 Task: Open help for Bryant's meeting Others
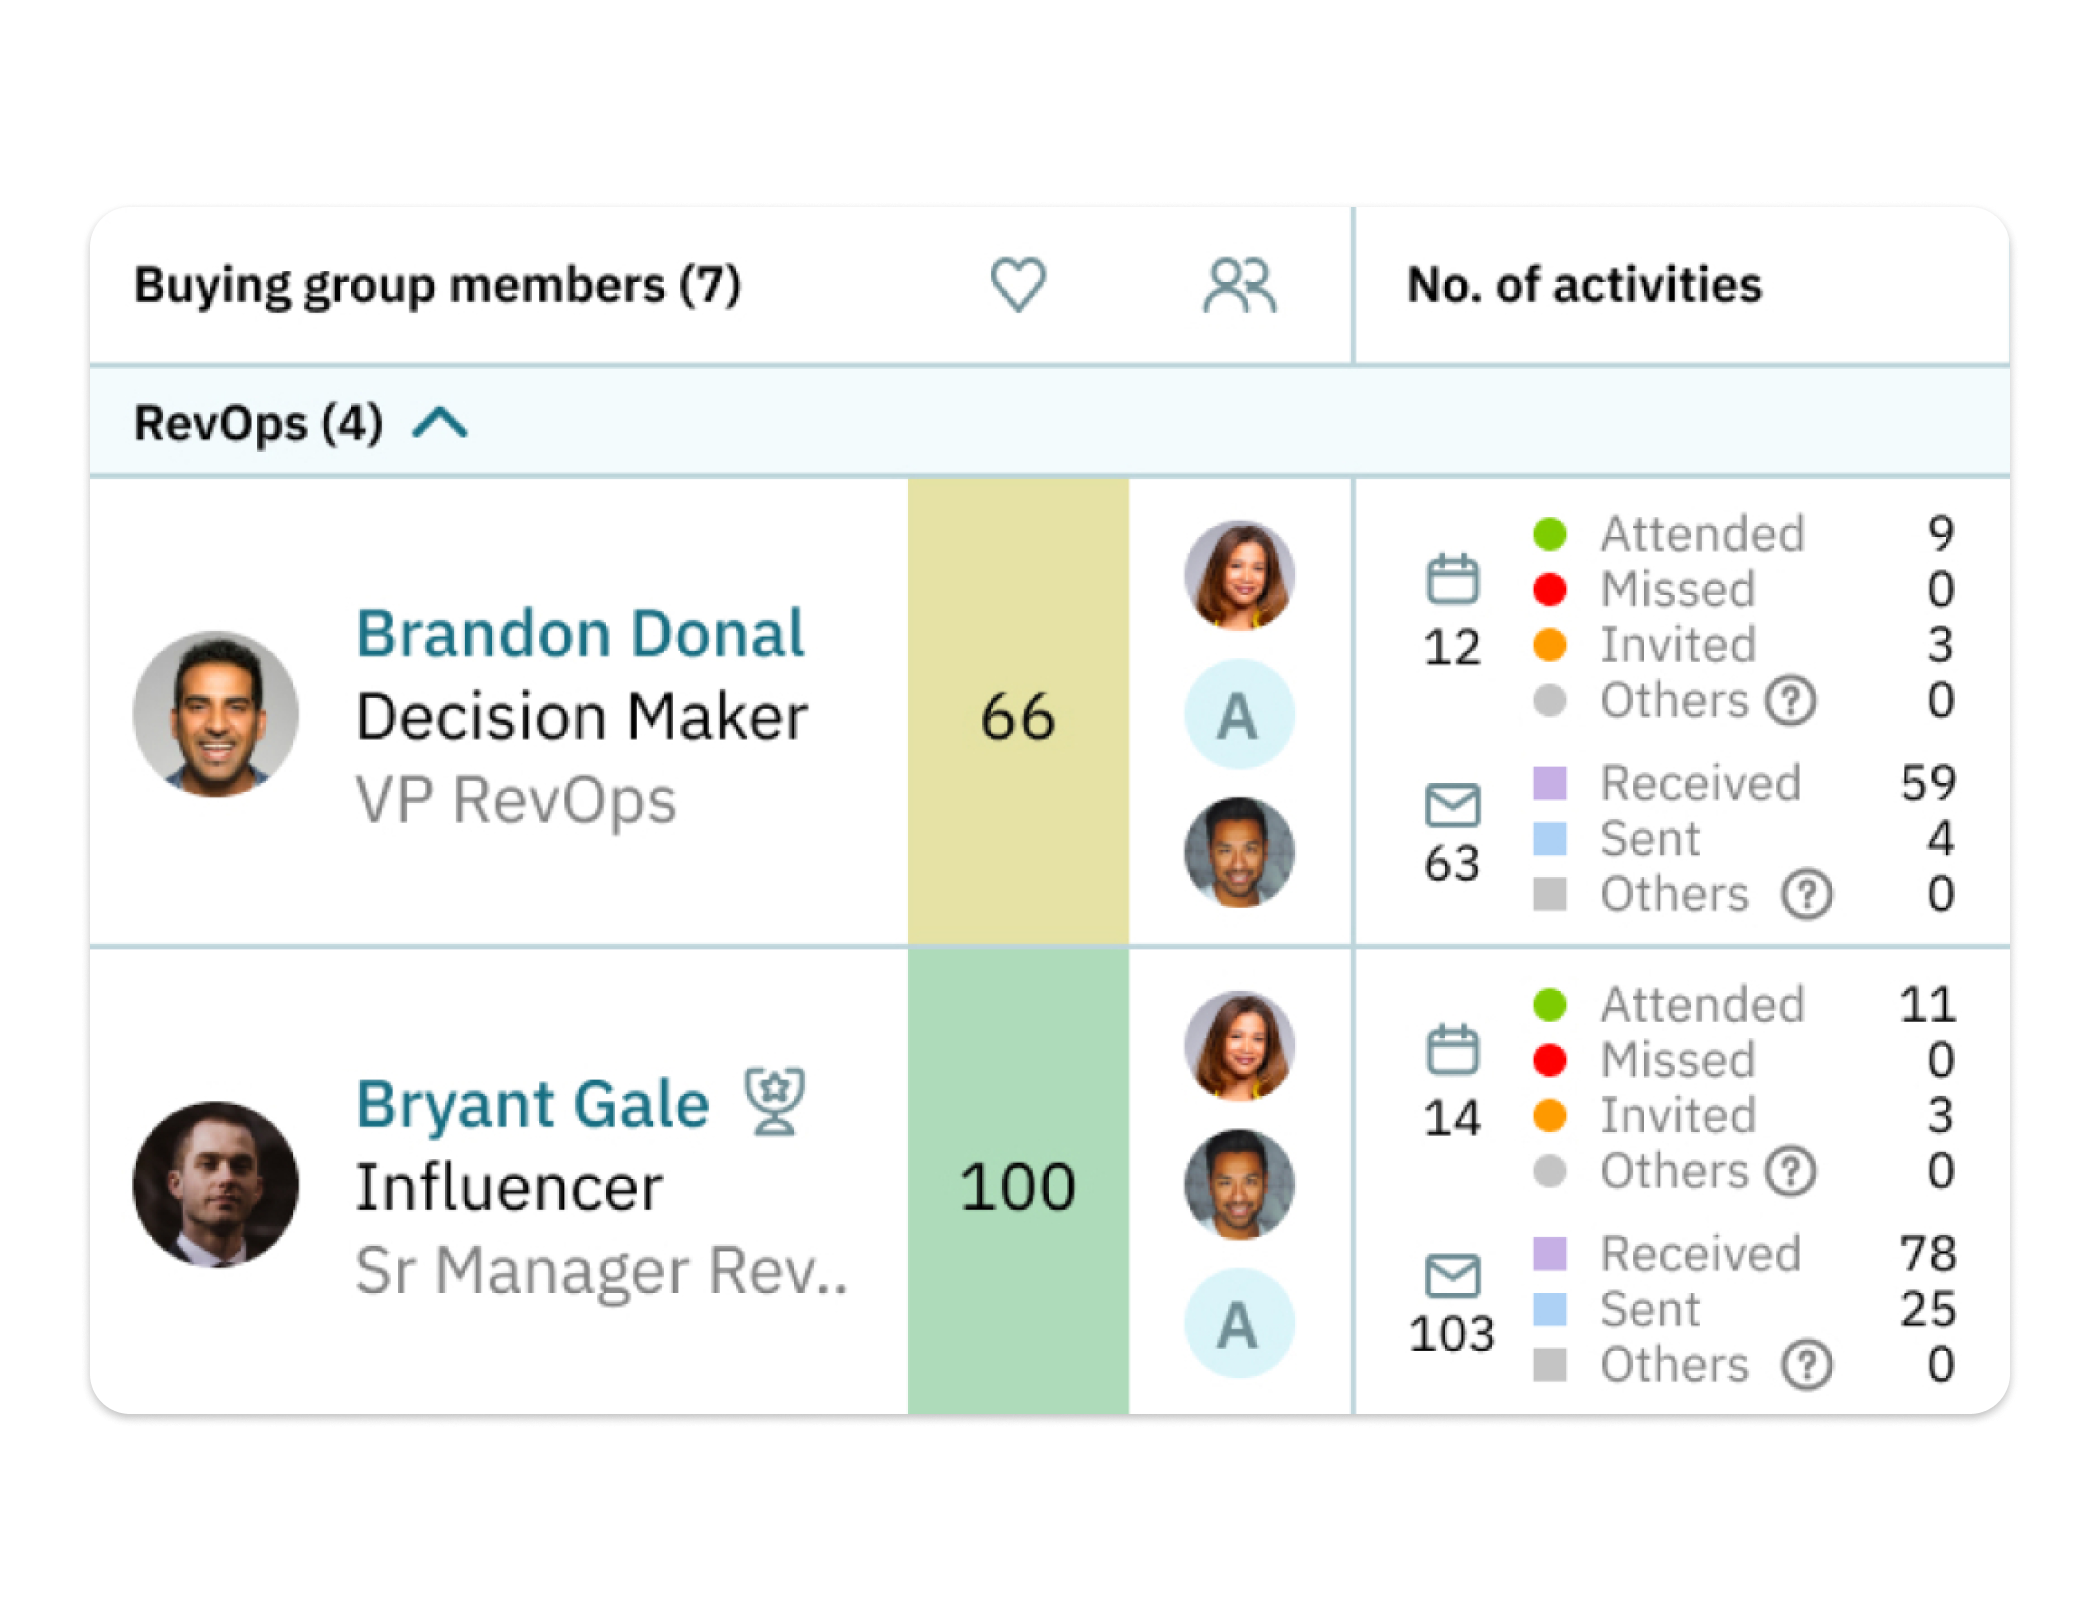[x=1790, y=1172]
